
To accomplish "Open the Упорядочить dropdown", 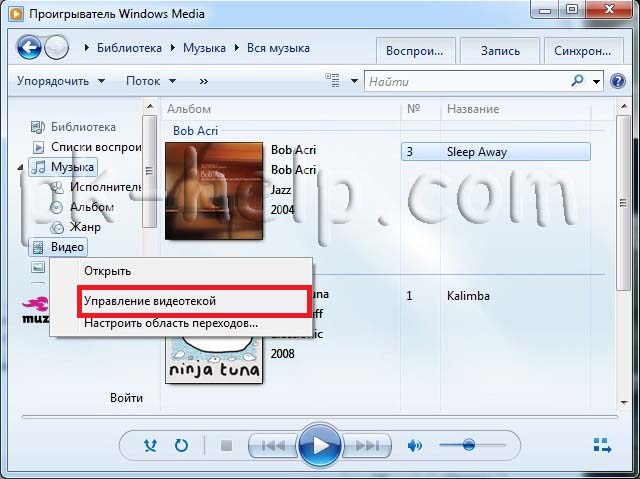I will pos(61,81).
